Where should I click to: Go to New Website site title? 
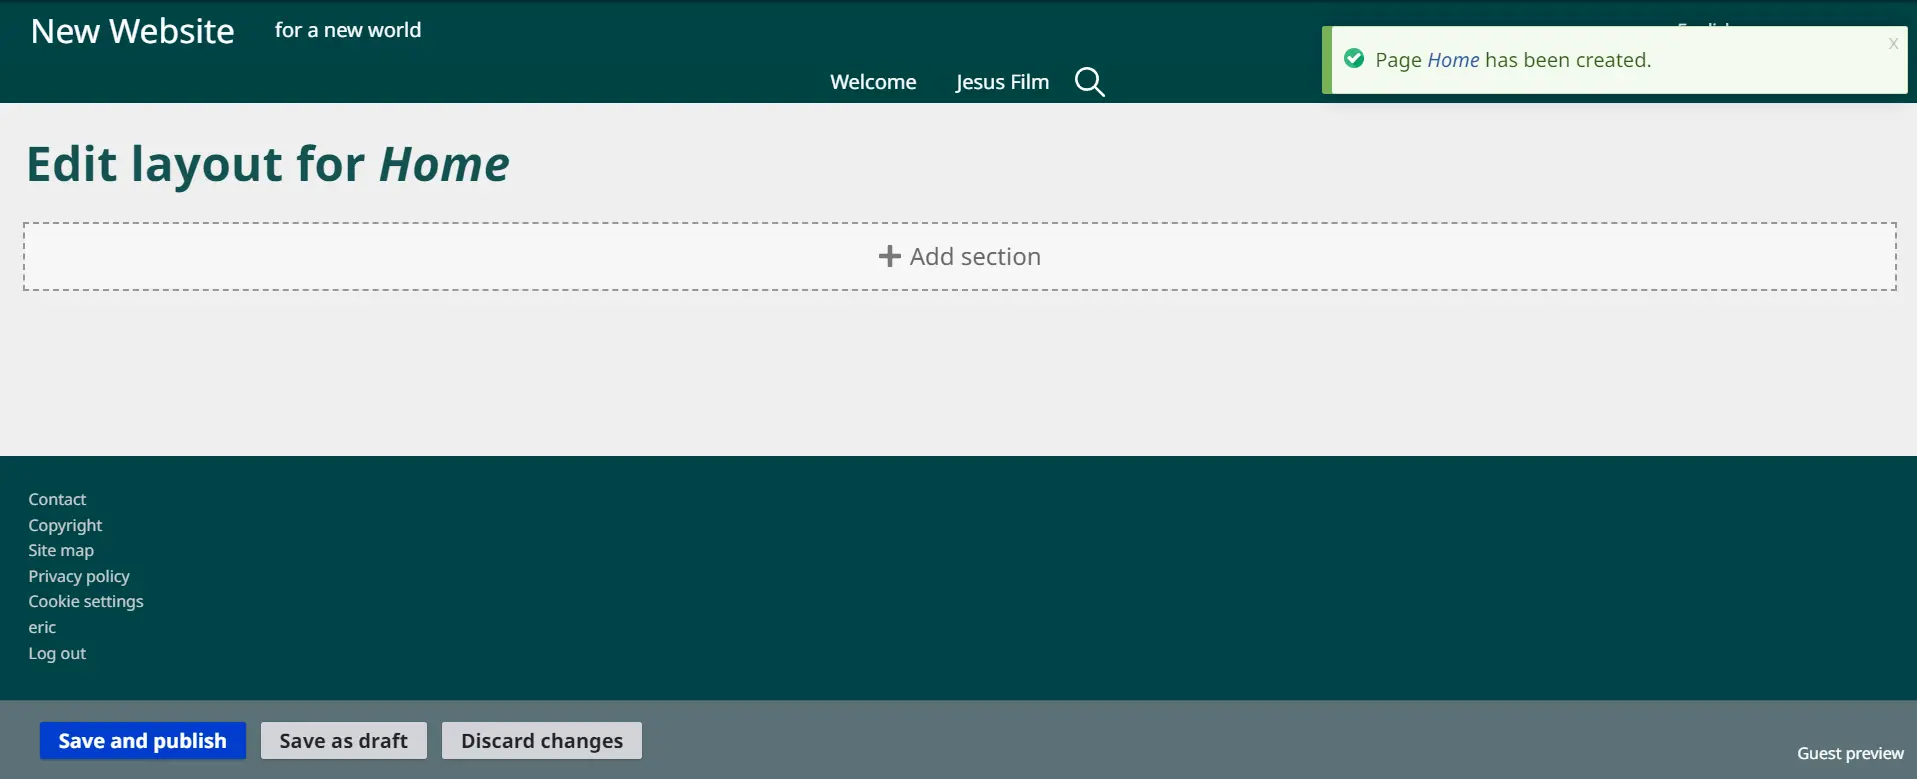(x=132, y=31)
